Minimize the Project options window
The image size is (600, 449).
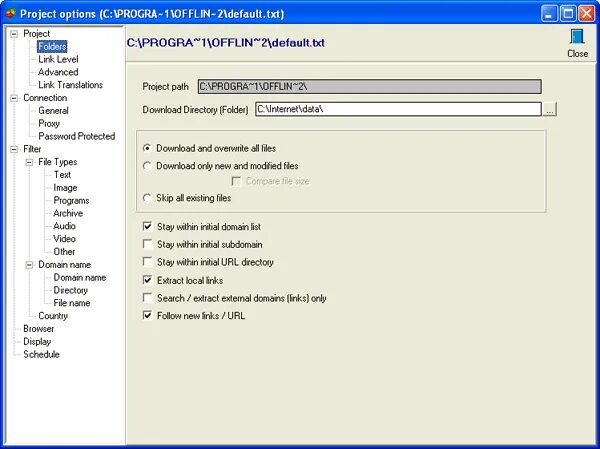(x=549, y=14)
